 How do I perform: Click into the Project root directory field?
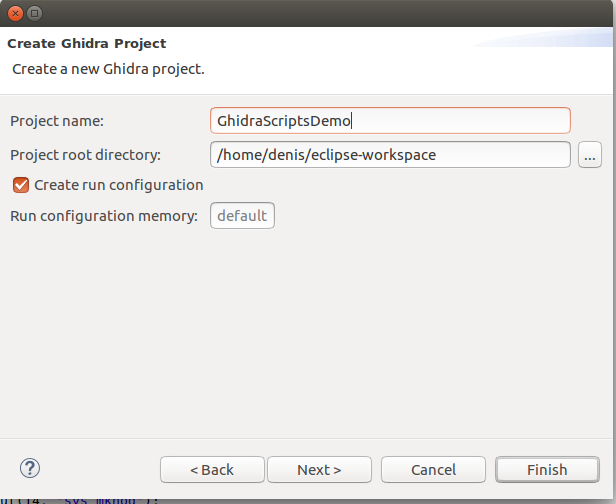(390, 155)
